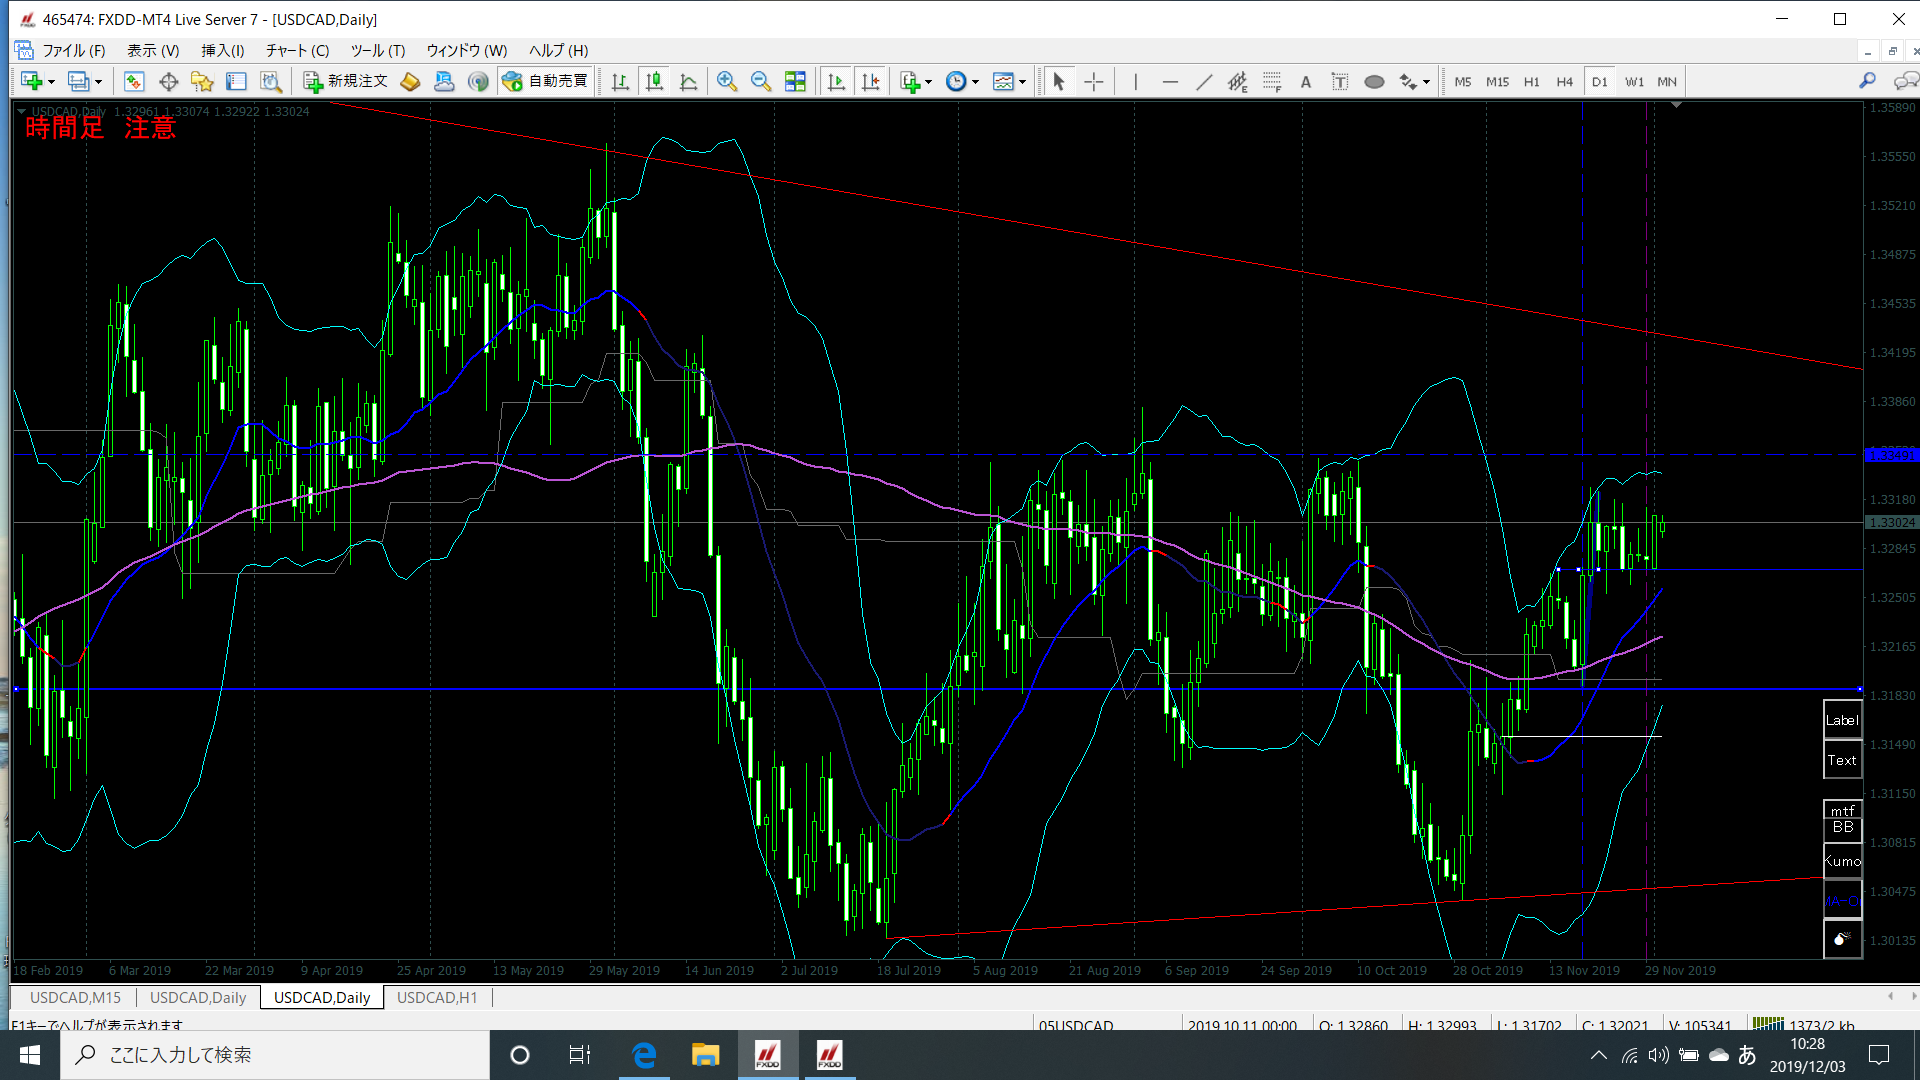The width and height of the screenshot is (1920, 1080).
Task: Click Windows search box on taskbar
Action: (275, 1055)
